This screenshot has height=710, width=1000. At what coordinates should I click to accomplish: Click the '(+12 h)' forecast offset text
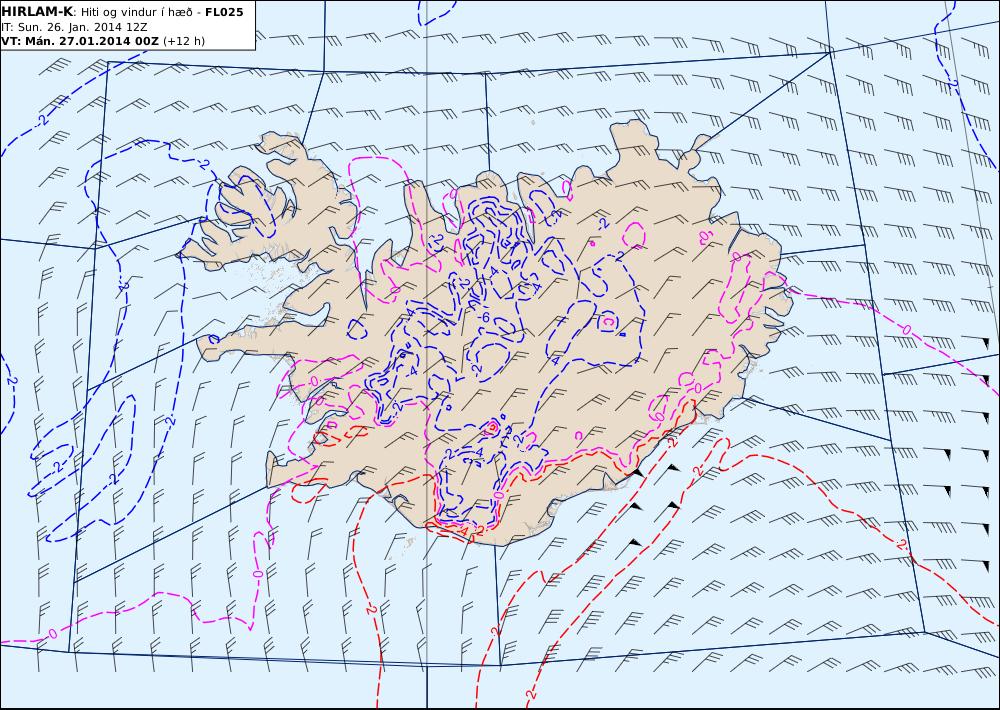184,41
